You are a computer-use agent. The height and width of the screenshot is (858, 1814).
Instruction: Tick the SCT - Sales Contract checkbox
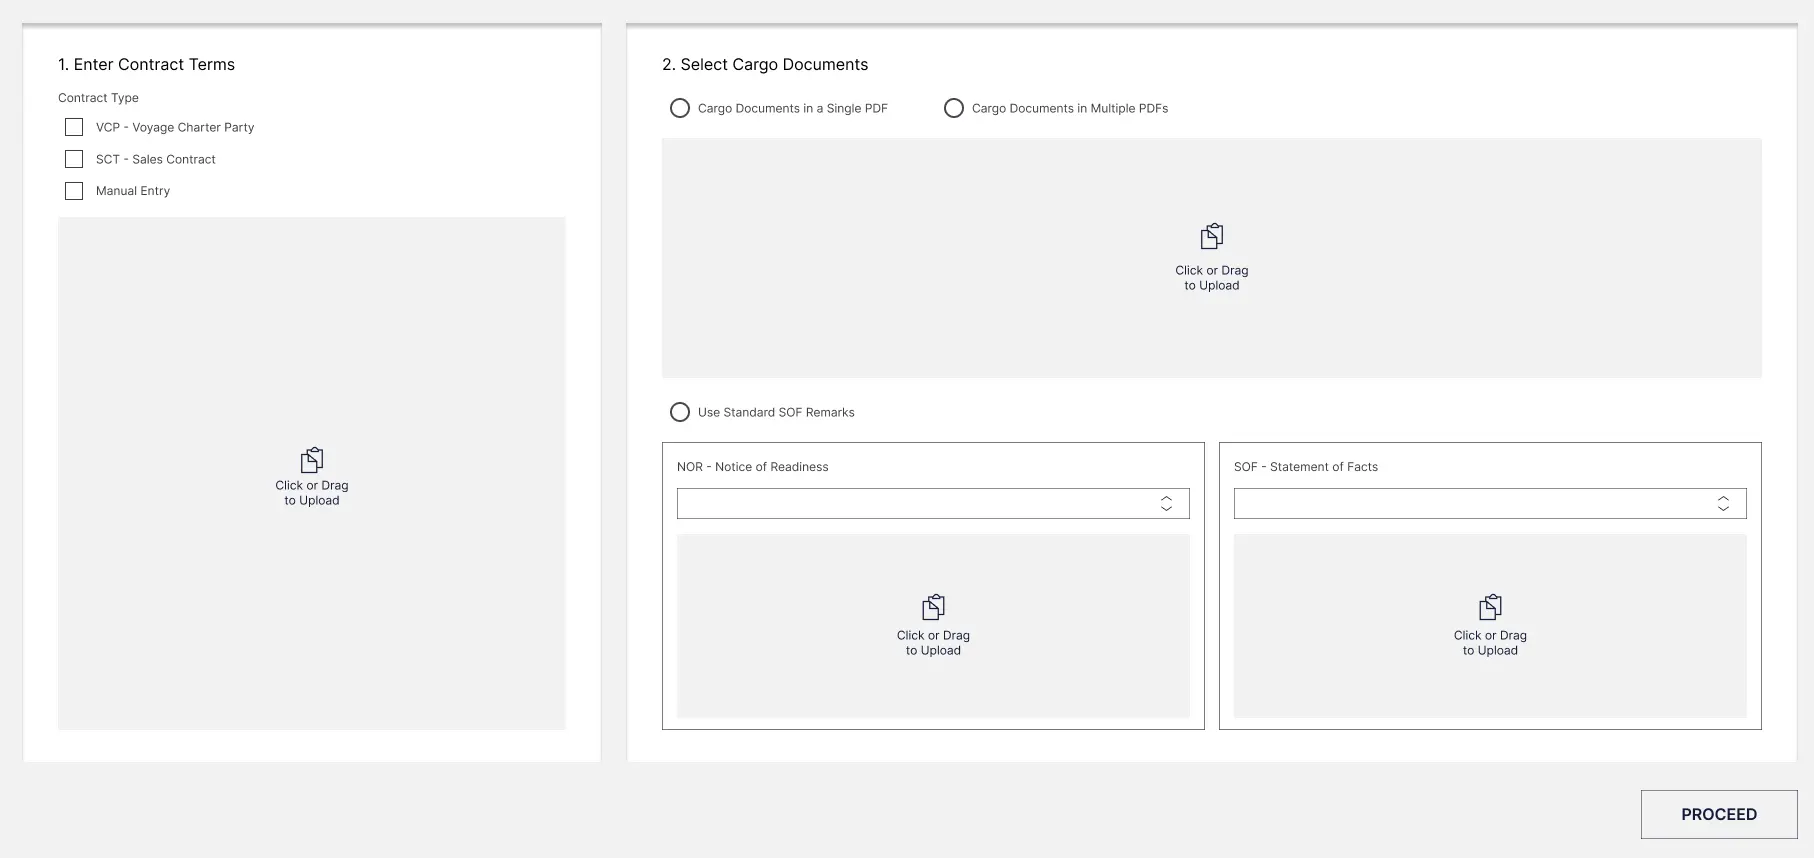[74, 159]
